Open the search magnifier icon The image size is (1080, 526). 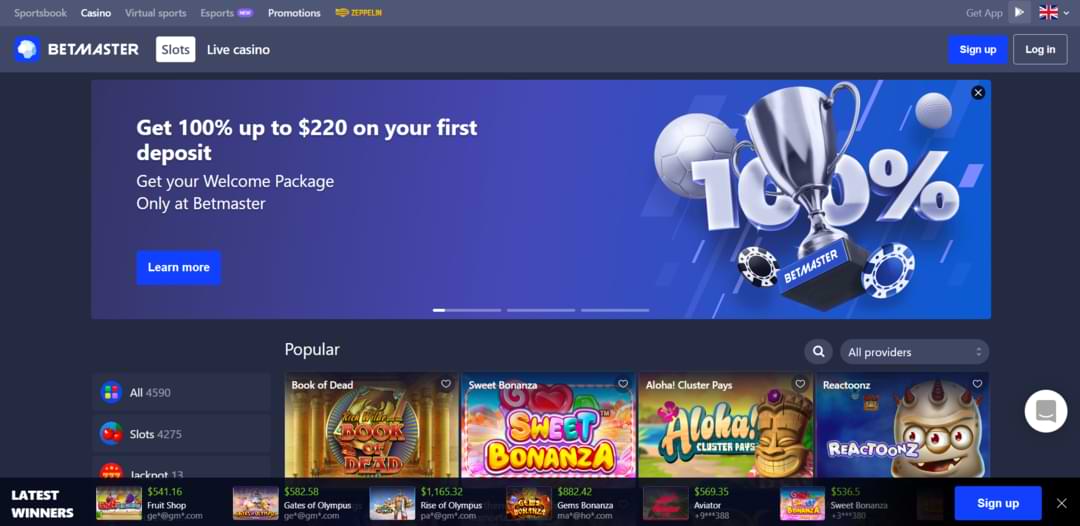tap(818, 352)
